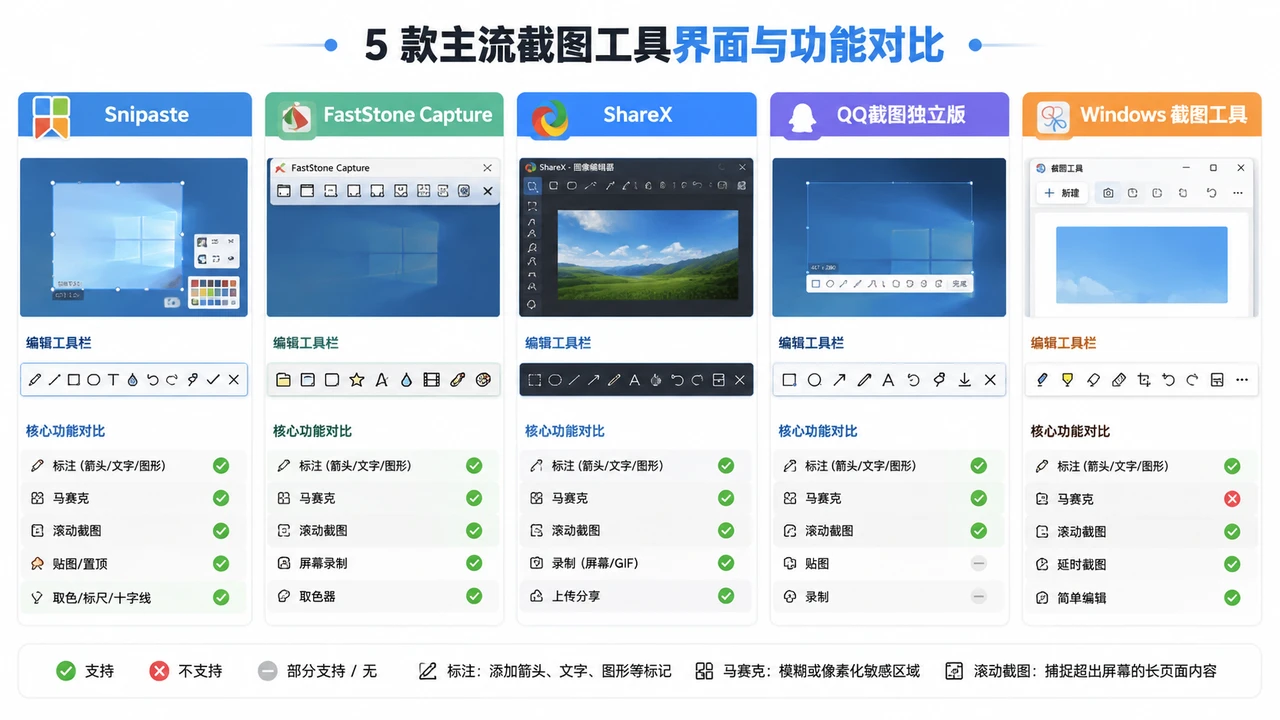Click gray dash for QQ截图 录制
The height and width of the screenshot is (720, 1280).
click(x=979, y=597)
